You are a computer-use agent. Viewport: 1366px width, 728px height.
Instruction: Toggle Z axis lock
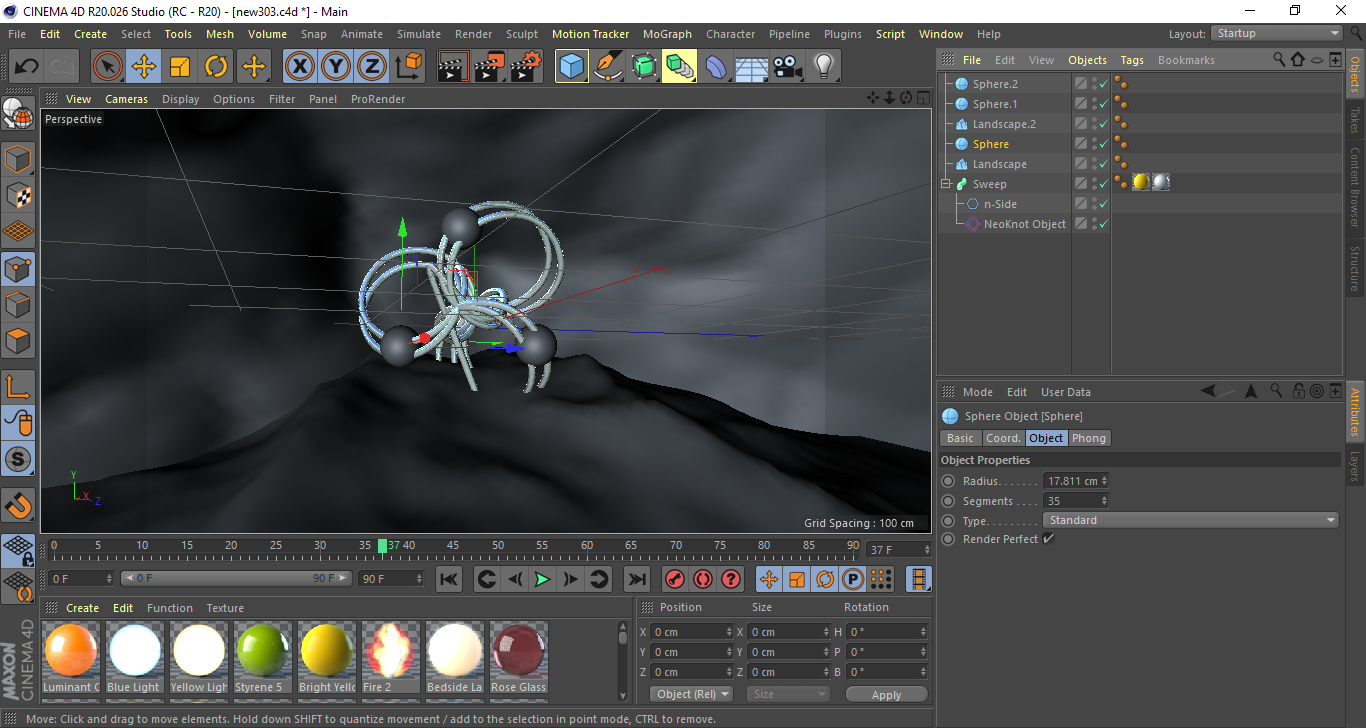coord(371,67)
